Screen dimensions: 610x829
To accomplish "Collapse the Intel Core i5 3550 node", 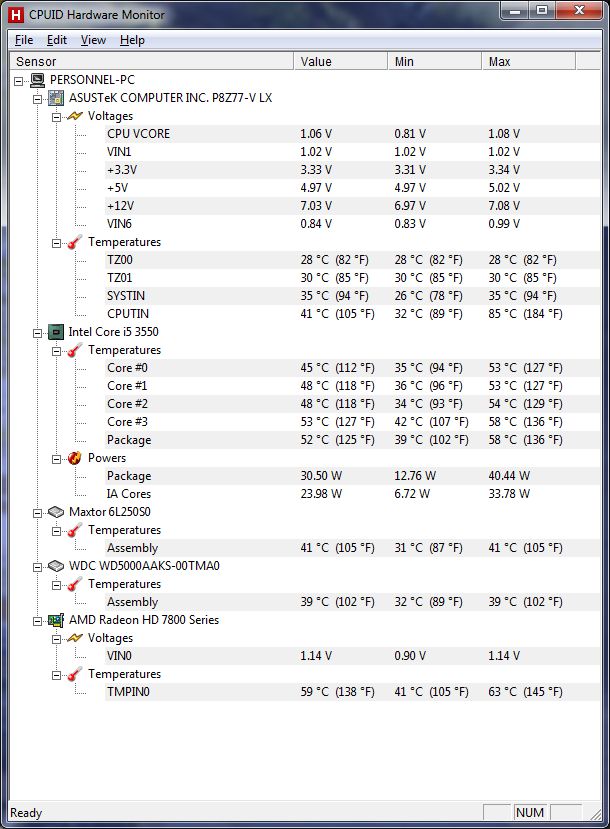I will (x=39, y=332).
